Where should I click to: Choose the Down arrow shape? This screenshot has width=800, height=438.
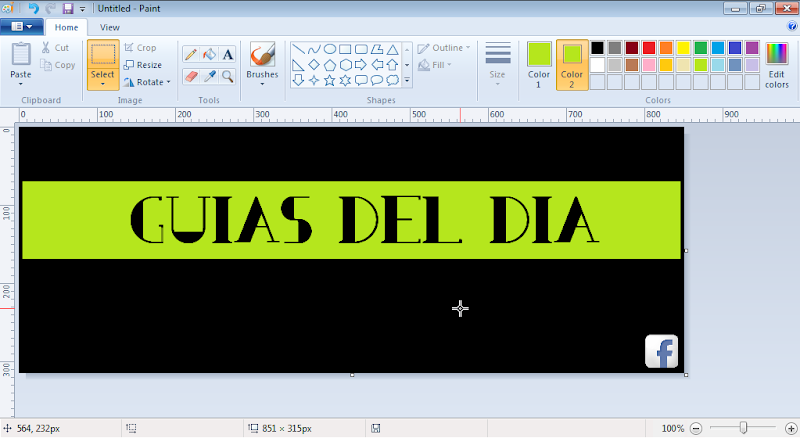pos(298,80)
